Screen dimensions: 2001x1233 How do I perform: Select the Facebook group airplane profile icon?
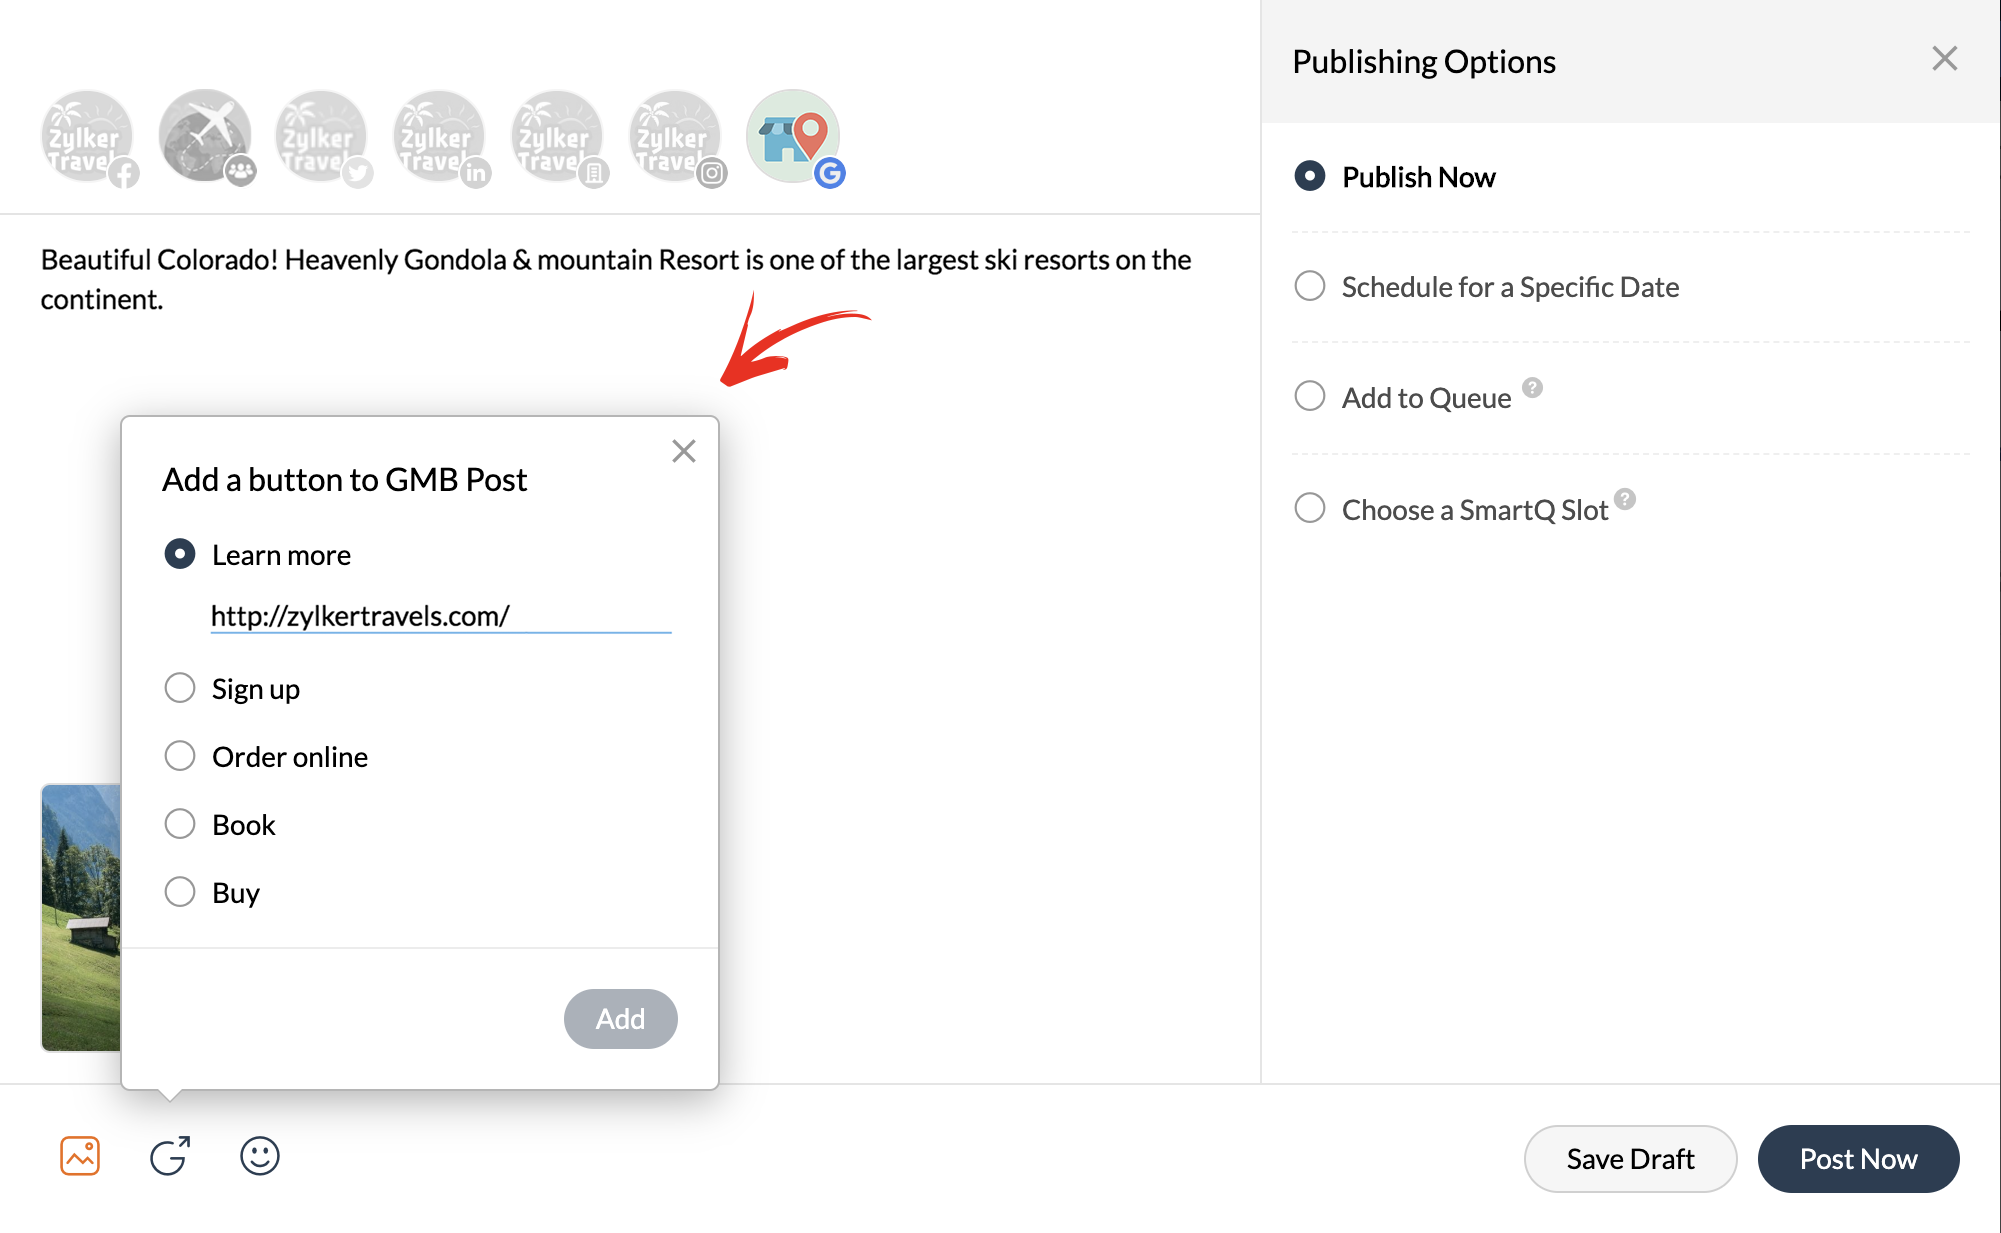pyautogui.click(x=205, y=137)
